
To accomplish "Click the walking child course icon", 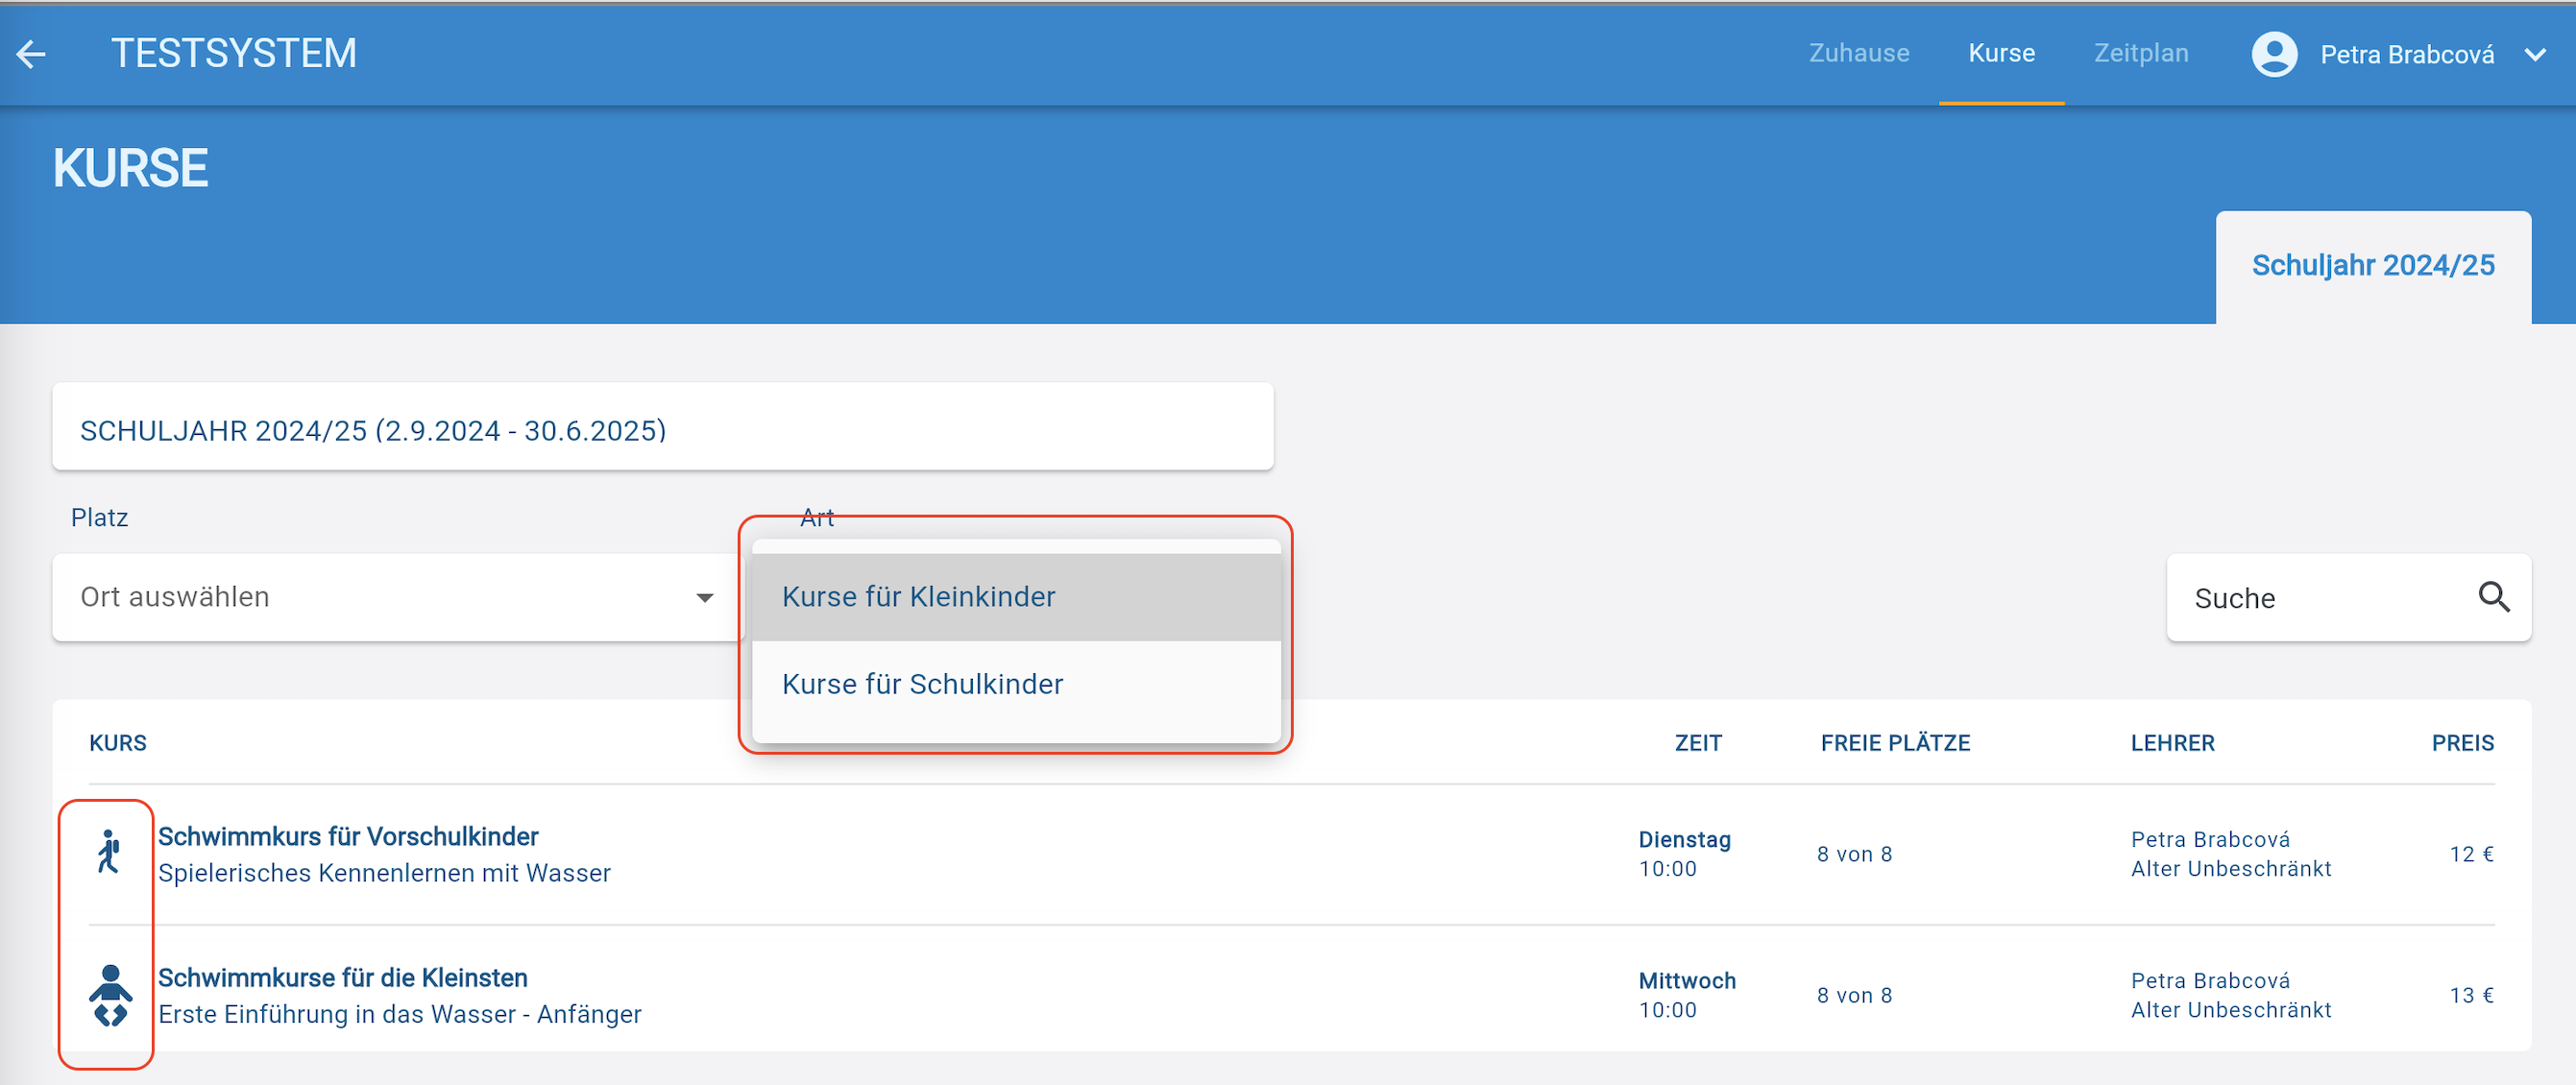I will pos(109,852).
